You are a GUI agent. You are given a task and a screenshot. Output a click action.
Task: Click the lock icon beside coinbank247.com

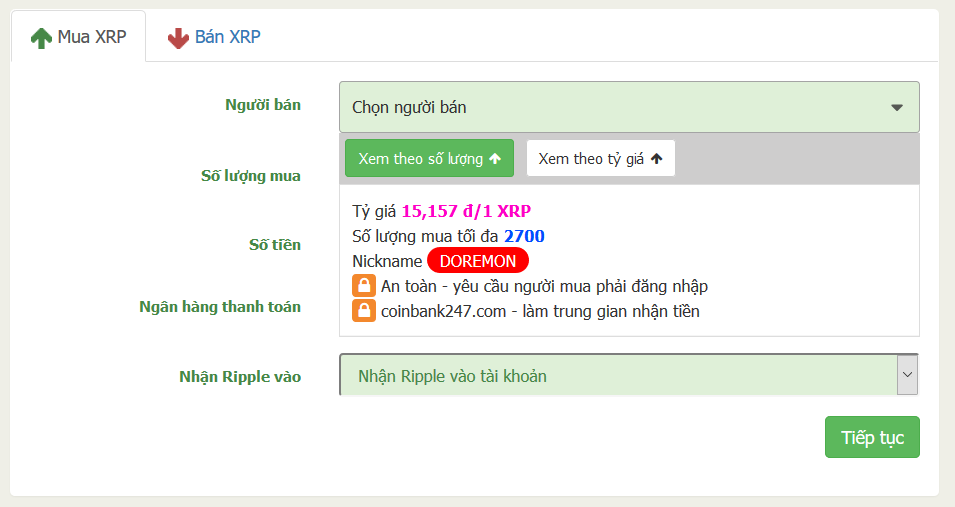364,311
